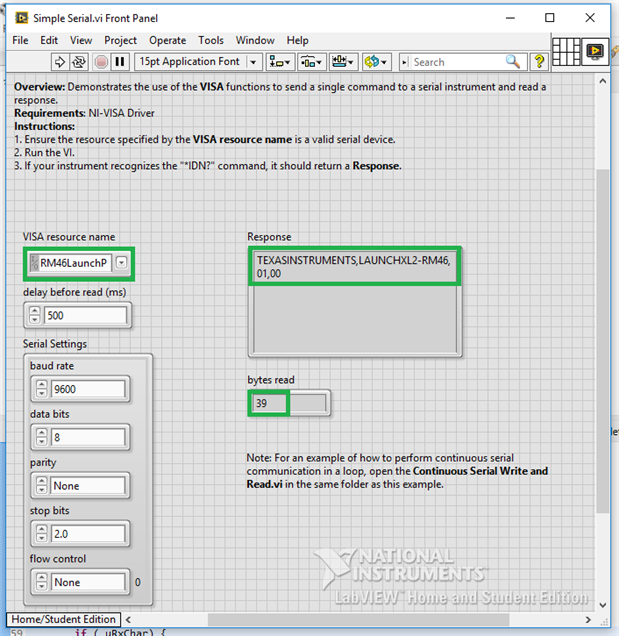Screen dimensions: 619x636
Task: Click the baud rate stepper arrows
Action: [x=41, y=389]
